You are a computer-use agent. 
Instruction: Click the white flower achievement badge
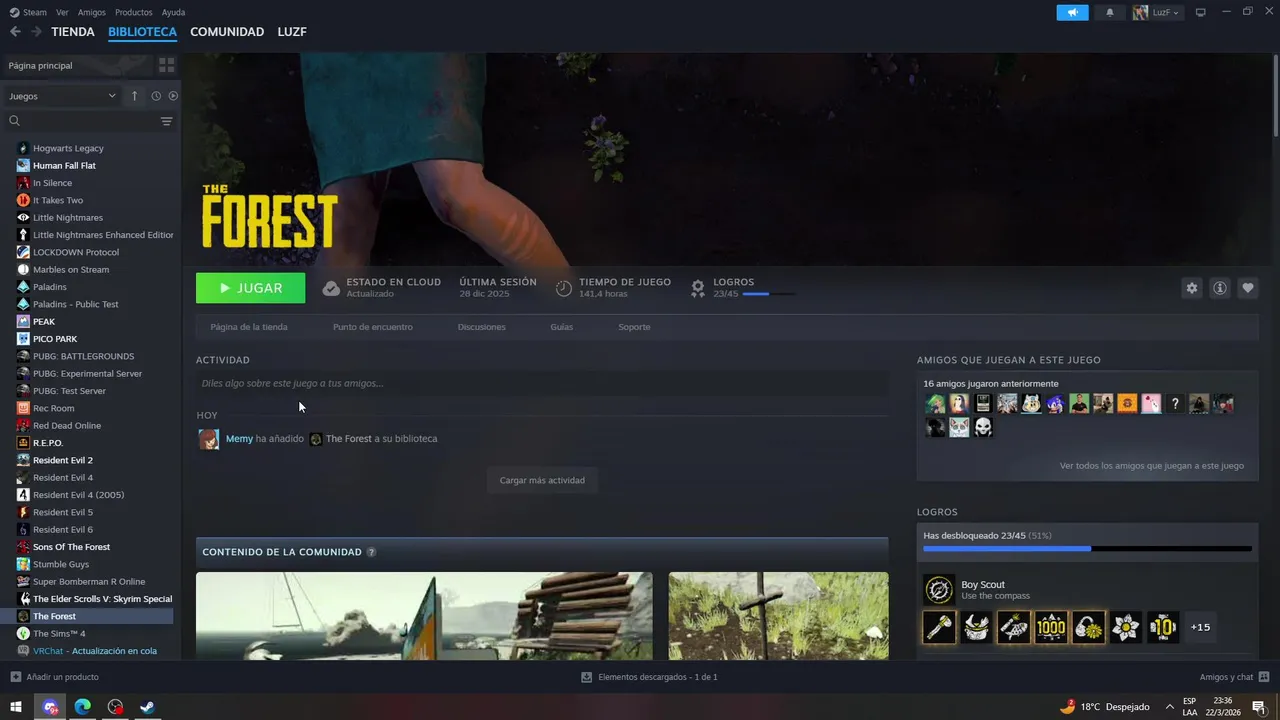(x=1125, y=627)
